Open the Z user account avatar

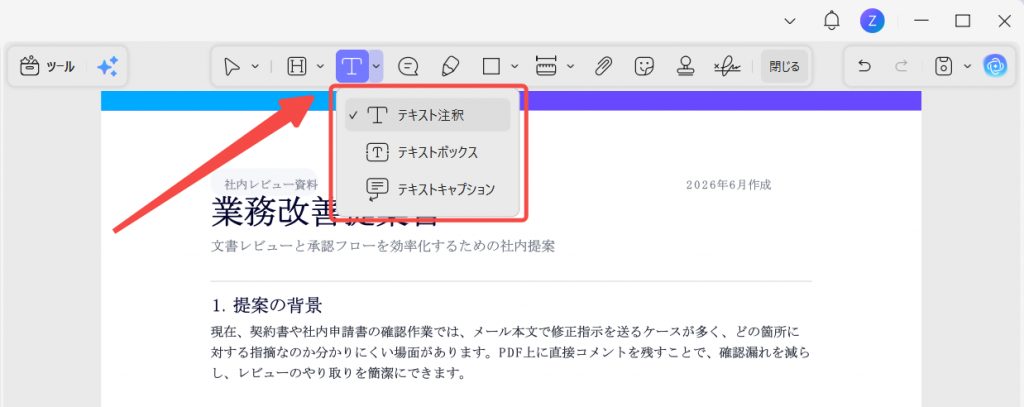pyautogui.click(x=872, y=21)
